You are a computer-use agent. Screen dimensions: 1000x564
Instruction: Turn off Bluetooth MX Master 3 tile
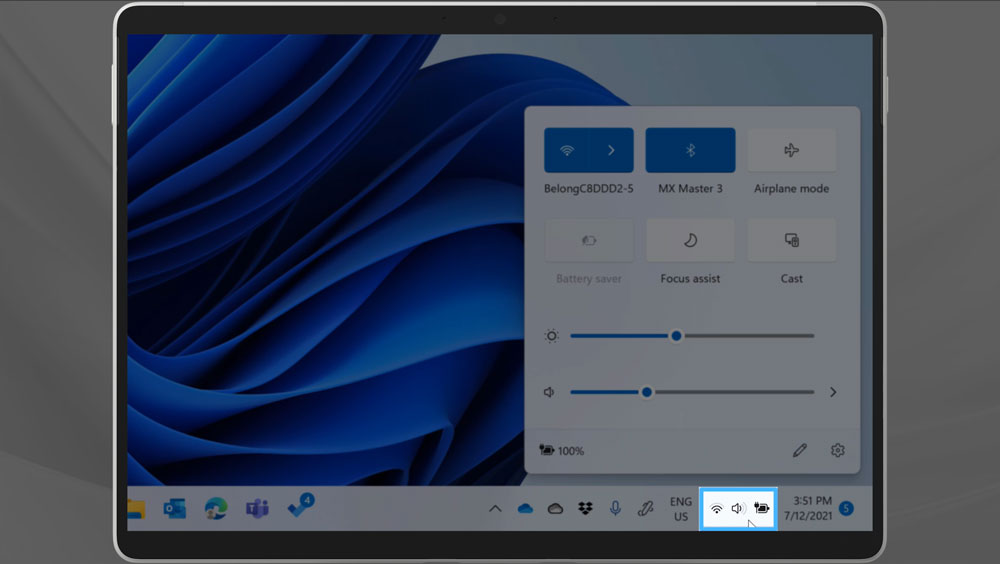pos(690,150)
